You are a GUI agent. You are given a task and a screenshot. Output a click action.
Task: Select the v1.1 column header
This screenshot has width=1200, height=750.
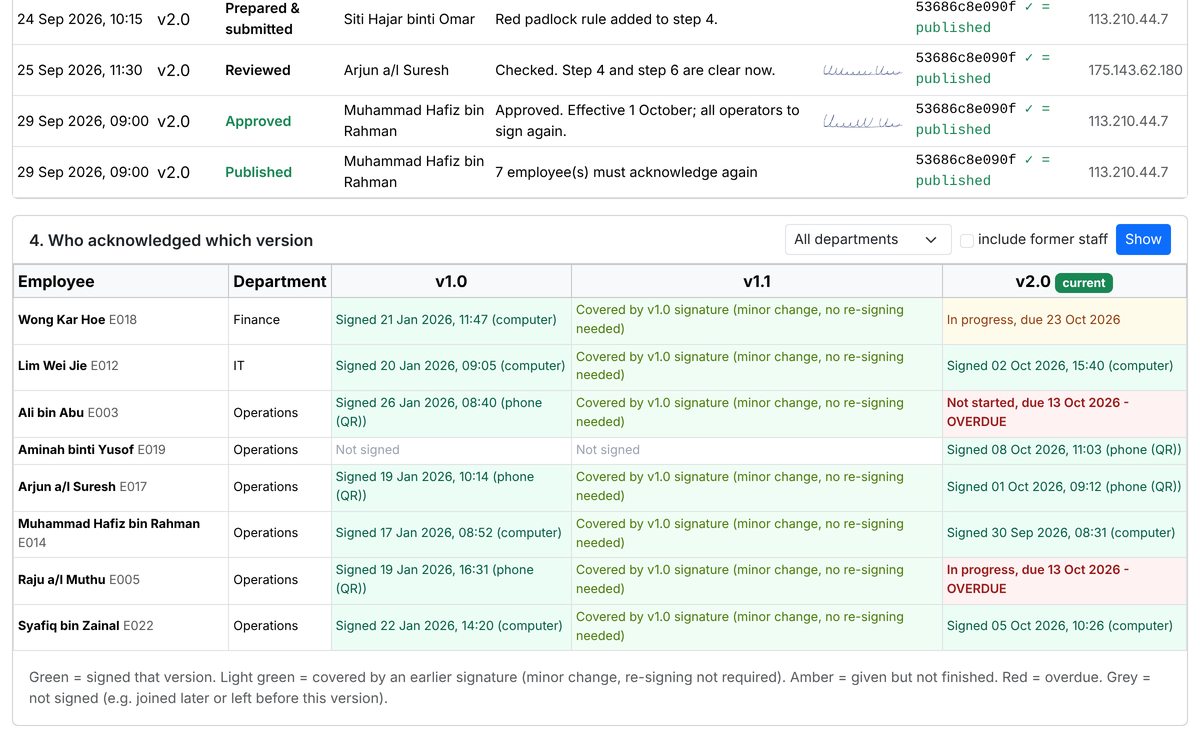757,282
